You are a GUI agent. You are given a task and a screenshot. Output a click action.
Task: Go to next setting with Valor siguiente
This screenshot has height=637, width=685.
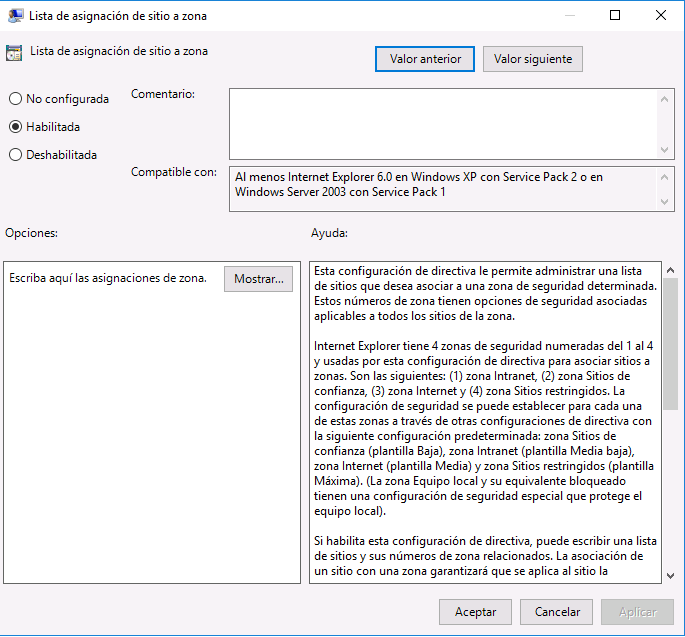tap(532, 59)
